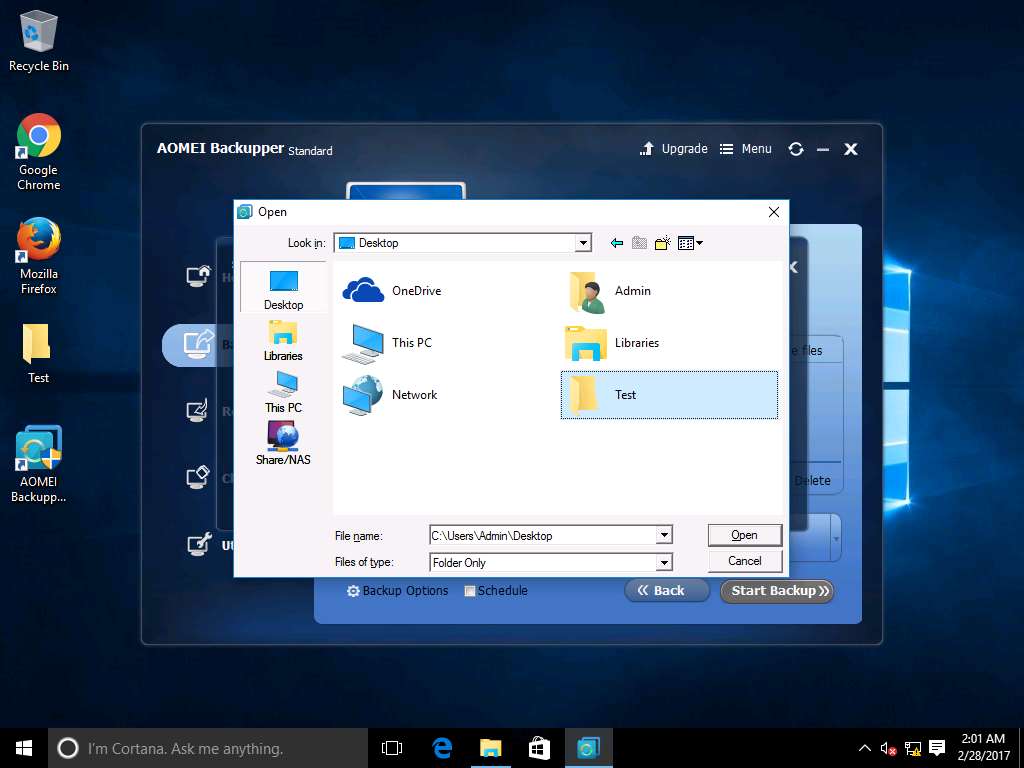Minimize the AOMEI Backupper window

(823, 150)
